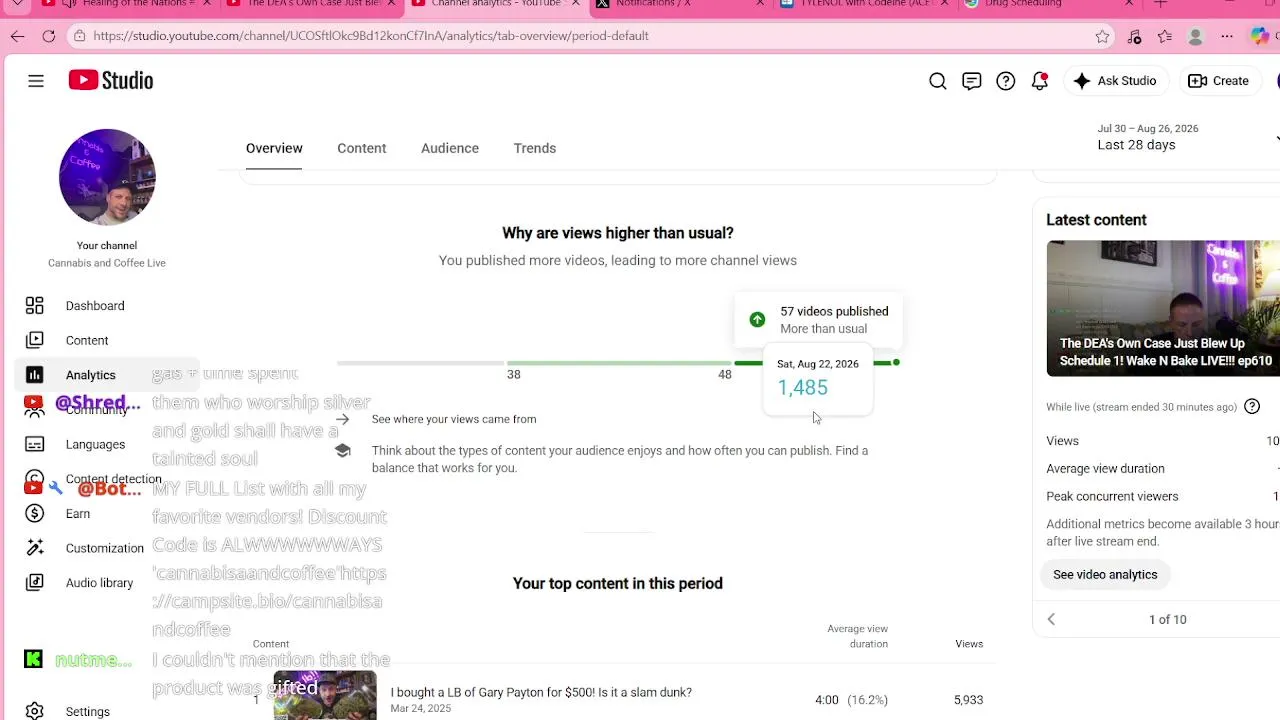Viewport: 1280px width, 720px height.
Task: Open Audio library in the sidebar
Action: tap(99, 583)
